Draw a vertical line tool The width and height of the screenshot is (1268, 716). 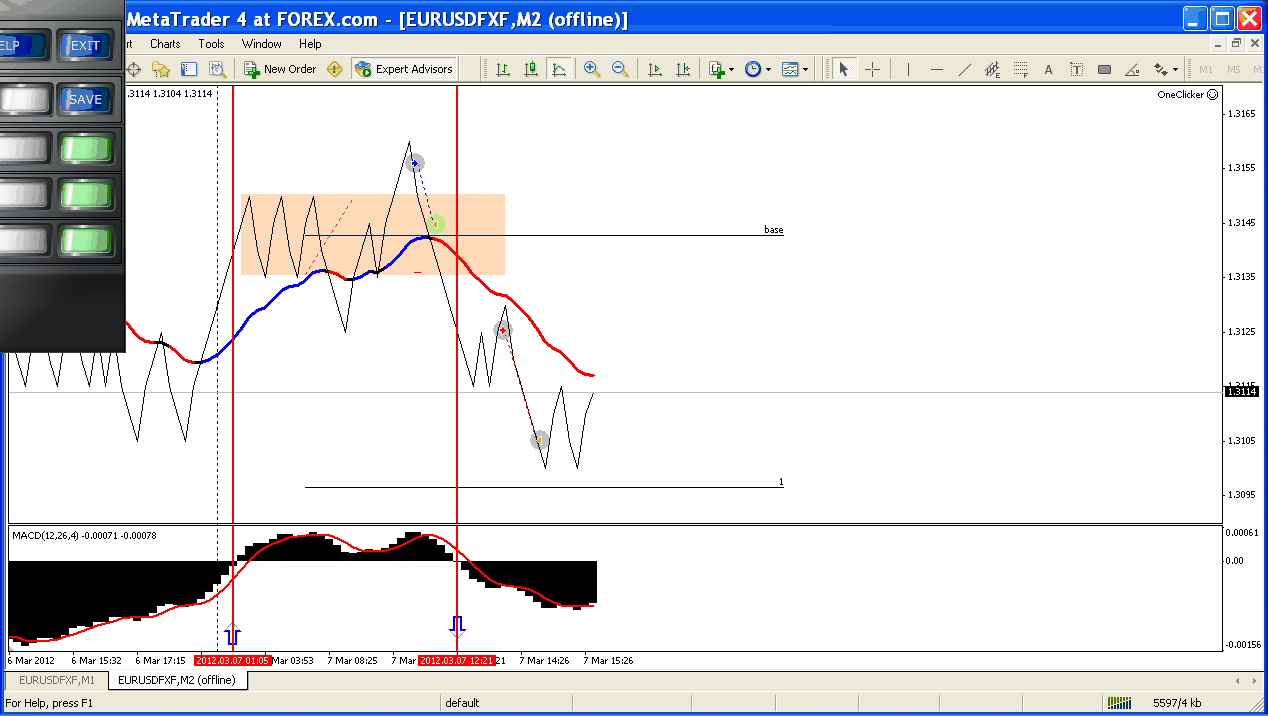pos(908,69)
